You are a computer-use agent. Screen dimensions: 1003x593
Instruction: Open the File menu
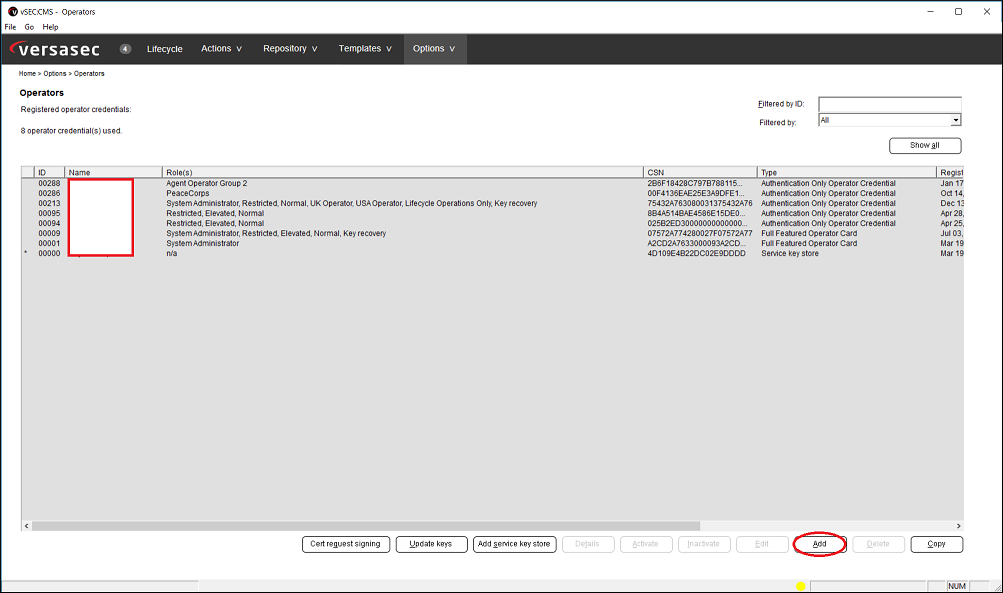click(10, 27)
